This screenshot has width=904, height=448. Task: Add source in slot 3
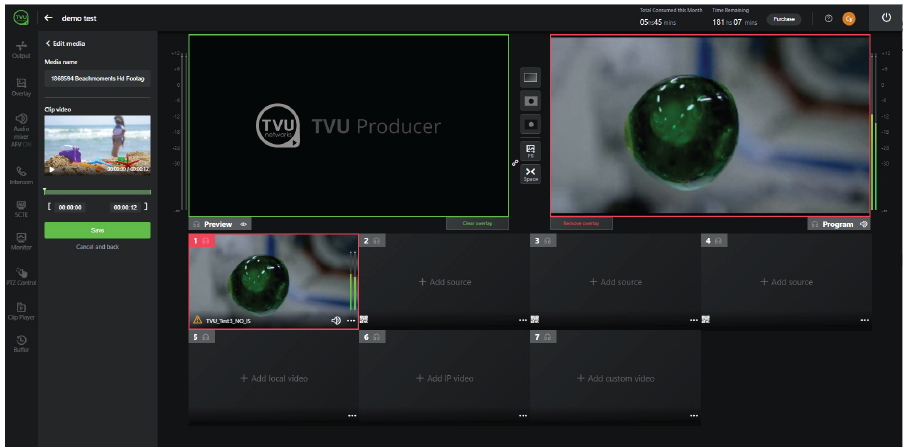coord(616,282)
